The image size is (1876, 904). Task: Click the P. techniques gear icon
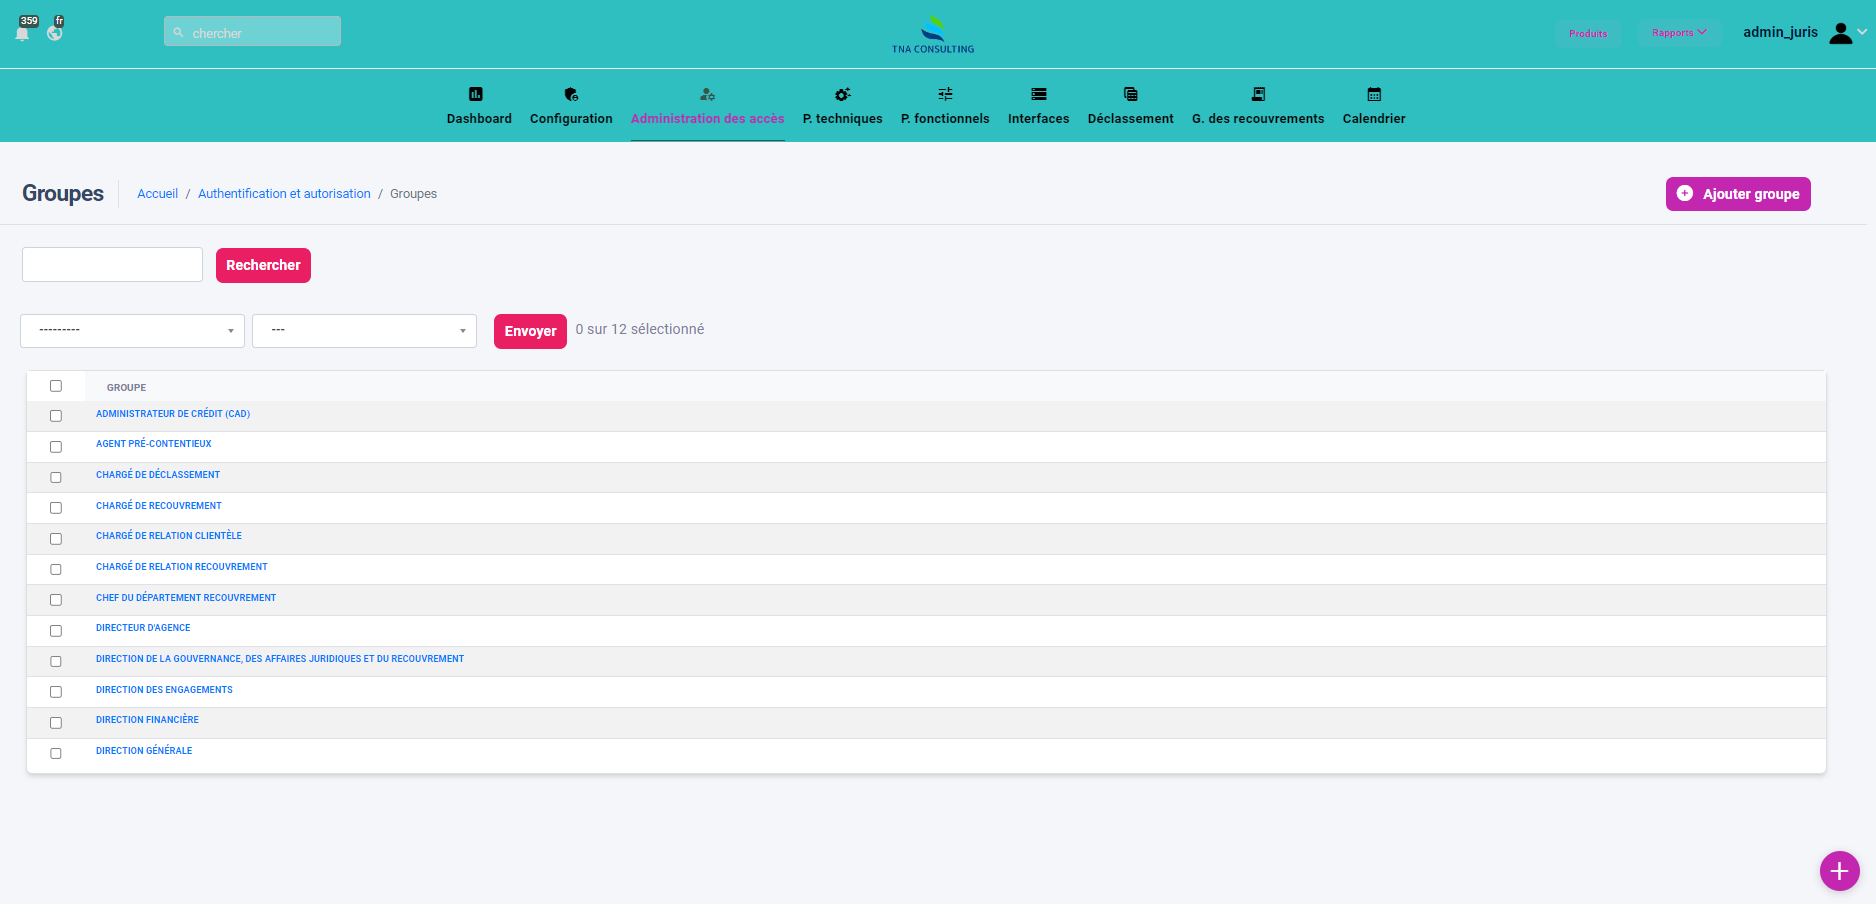[x=842, y=94]
